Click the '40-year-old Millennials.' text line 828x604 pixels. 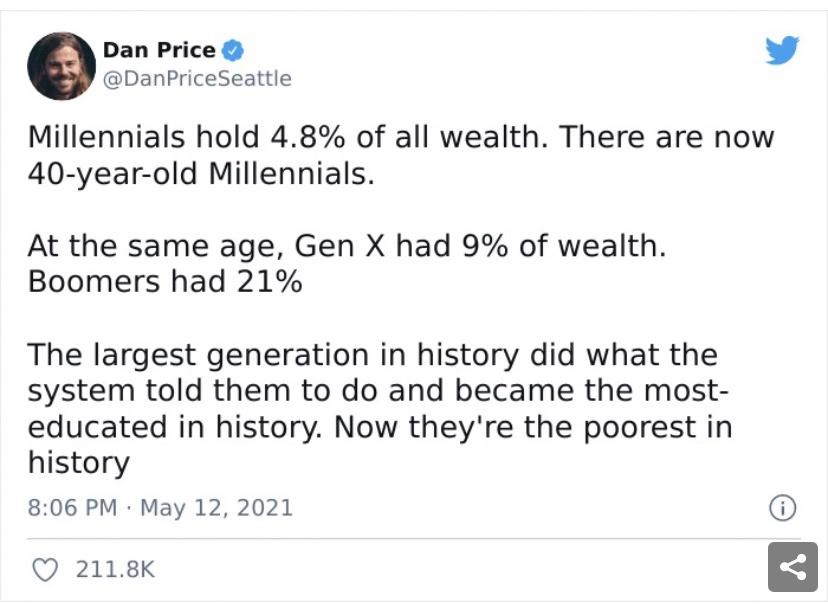(200, 173)
